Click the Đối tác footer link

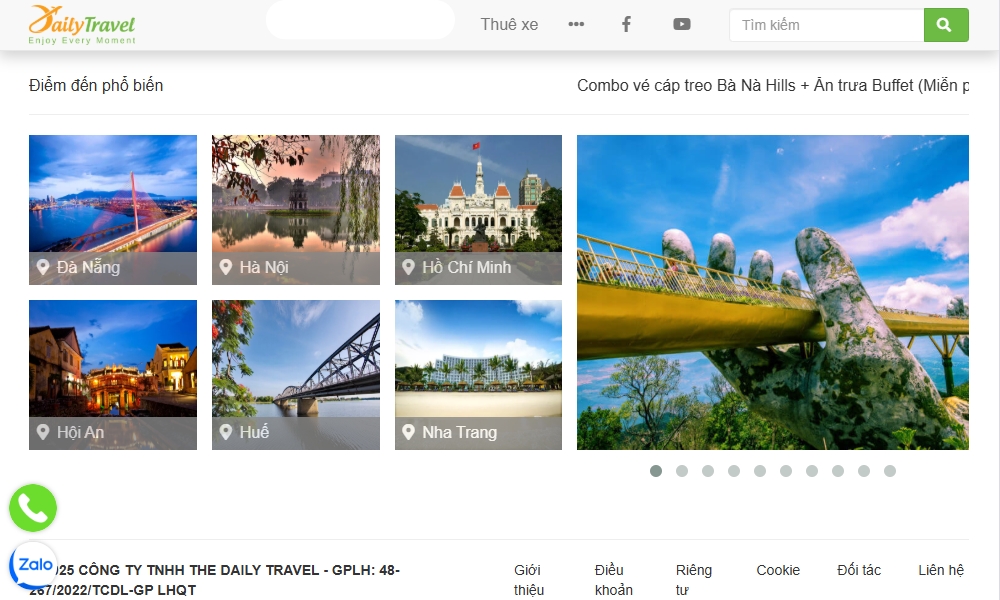tap(858, 570)
